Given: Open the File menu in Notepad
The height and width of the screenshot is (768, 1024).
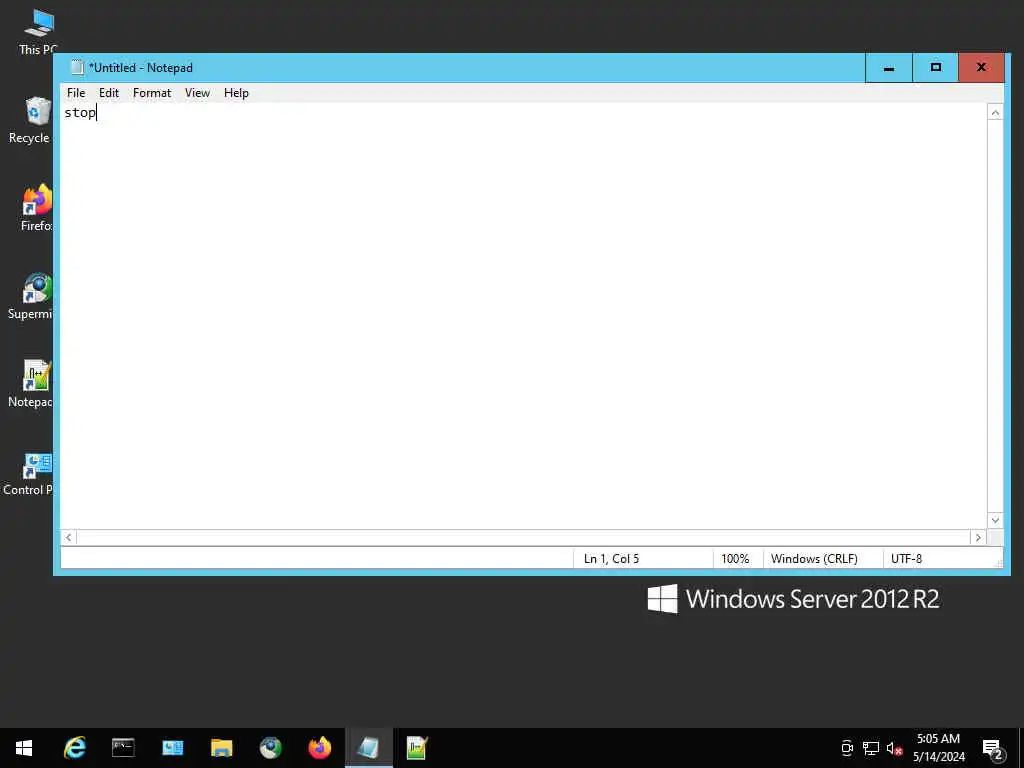Looking at the screenshot, I should pyautogui.click(x=76, y=93).
